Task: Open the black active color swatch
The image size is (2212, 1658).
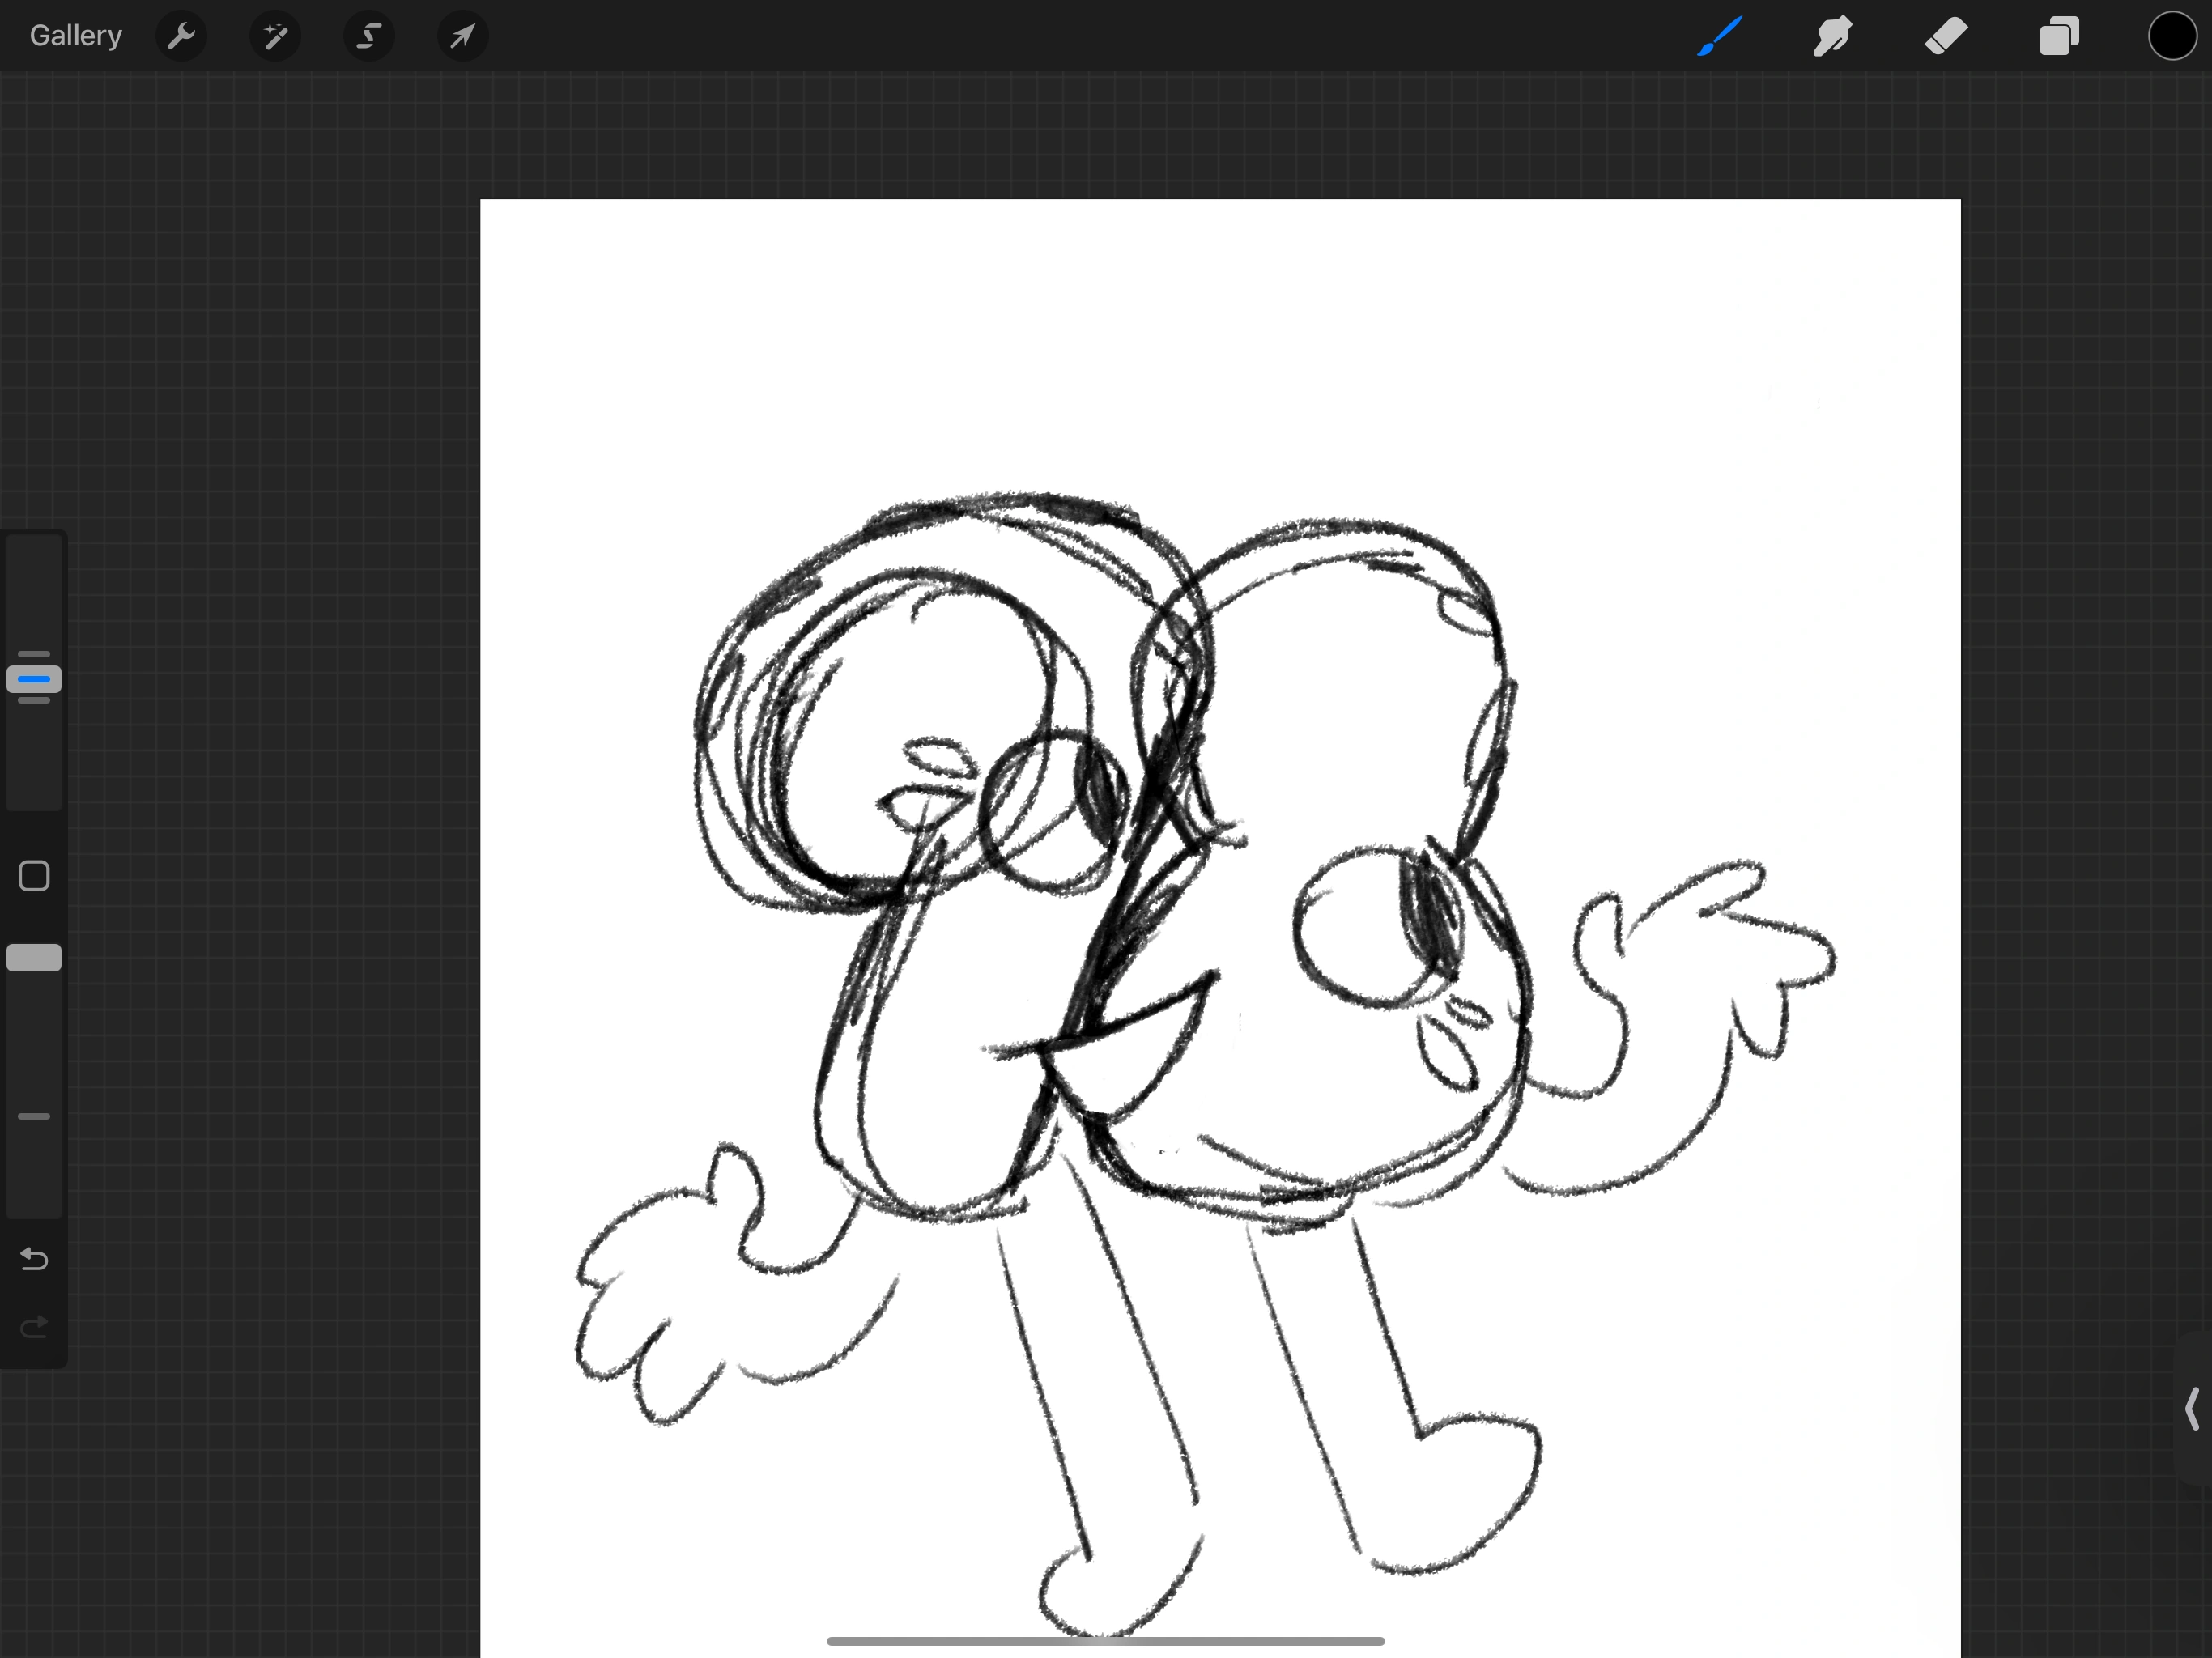Action: click(2172, 37)
